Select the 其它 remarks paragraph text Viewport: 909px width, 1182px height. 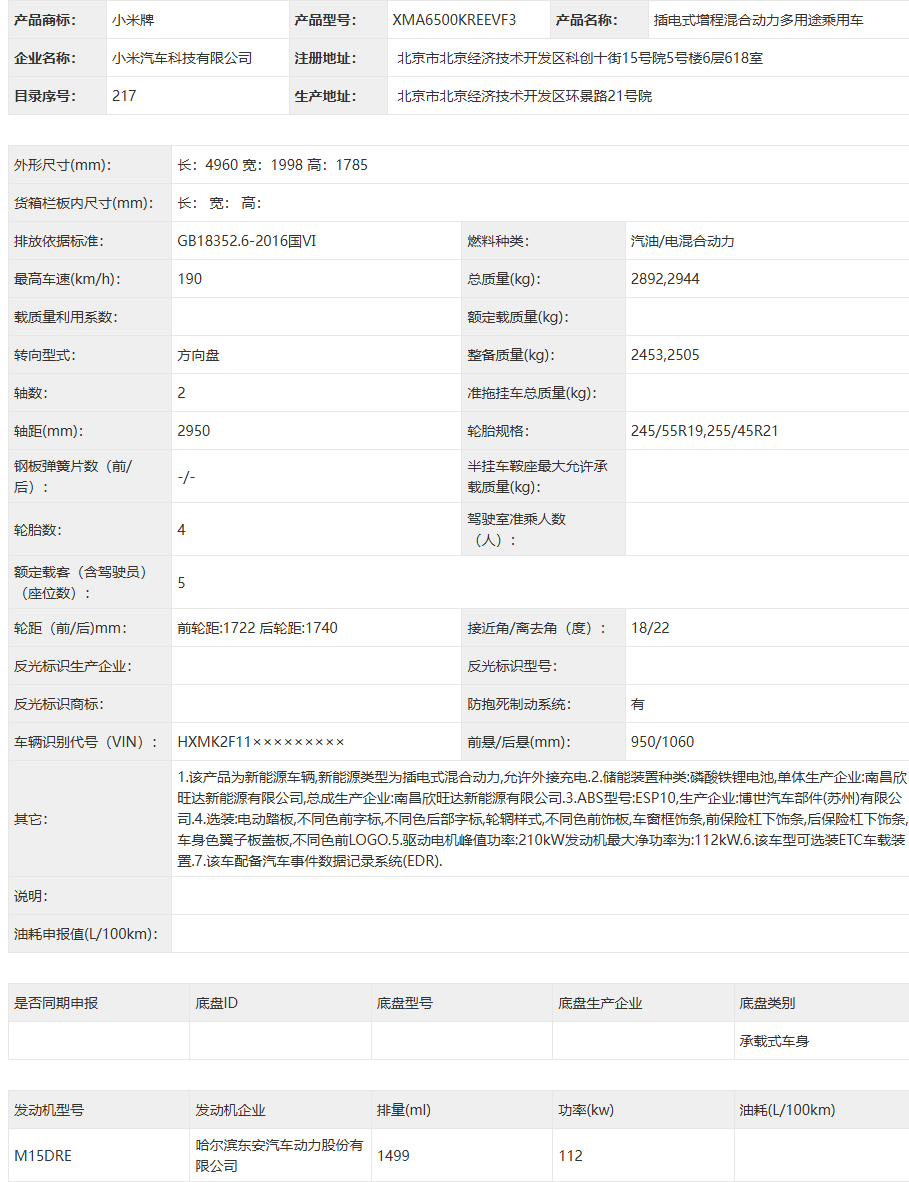[x=542, y=819]
